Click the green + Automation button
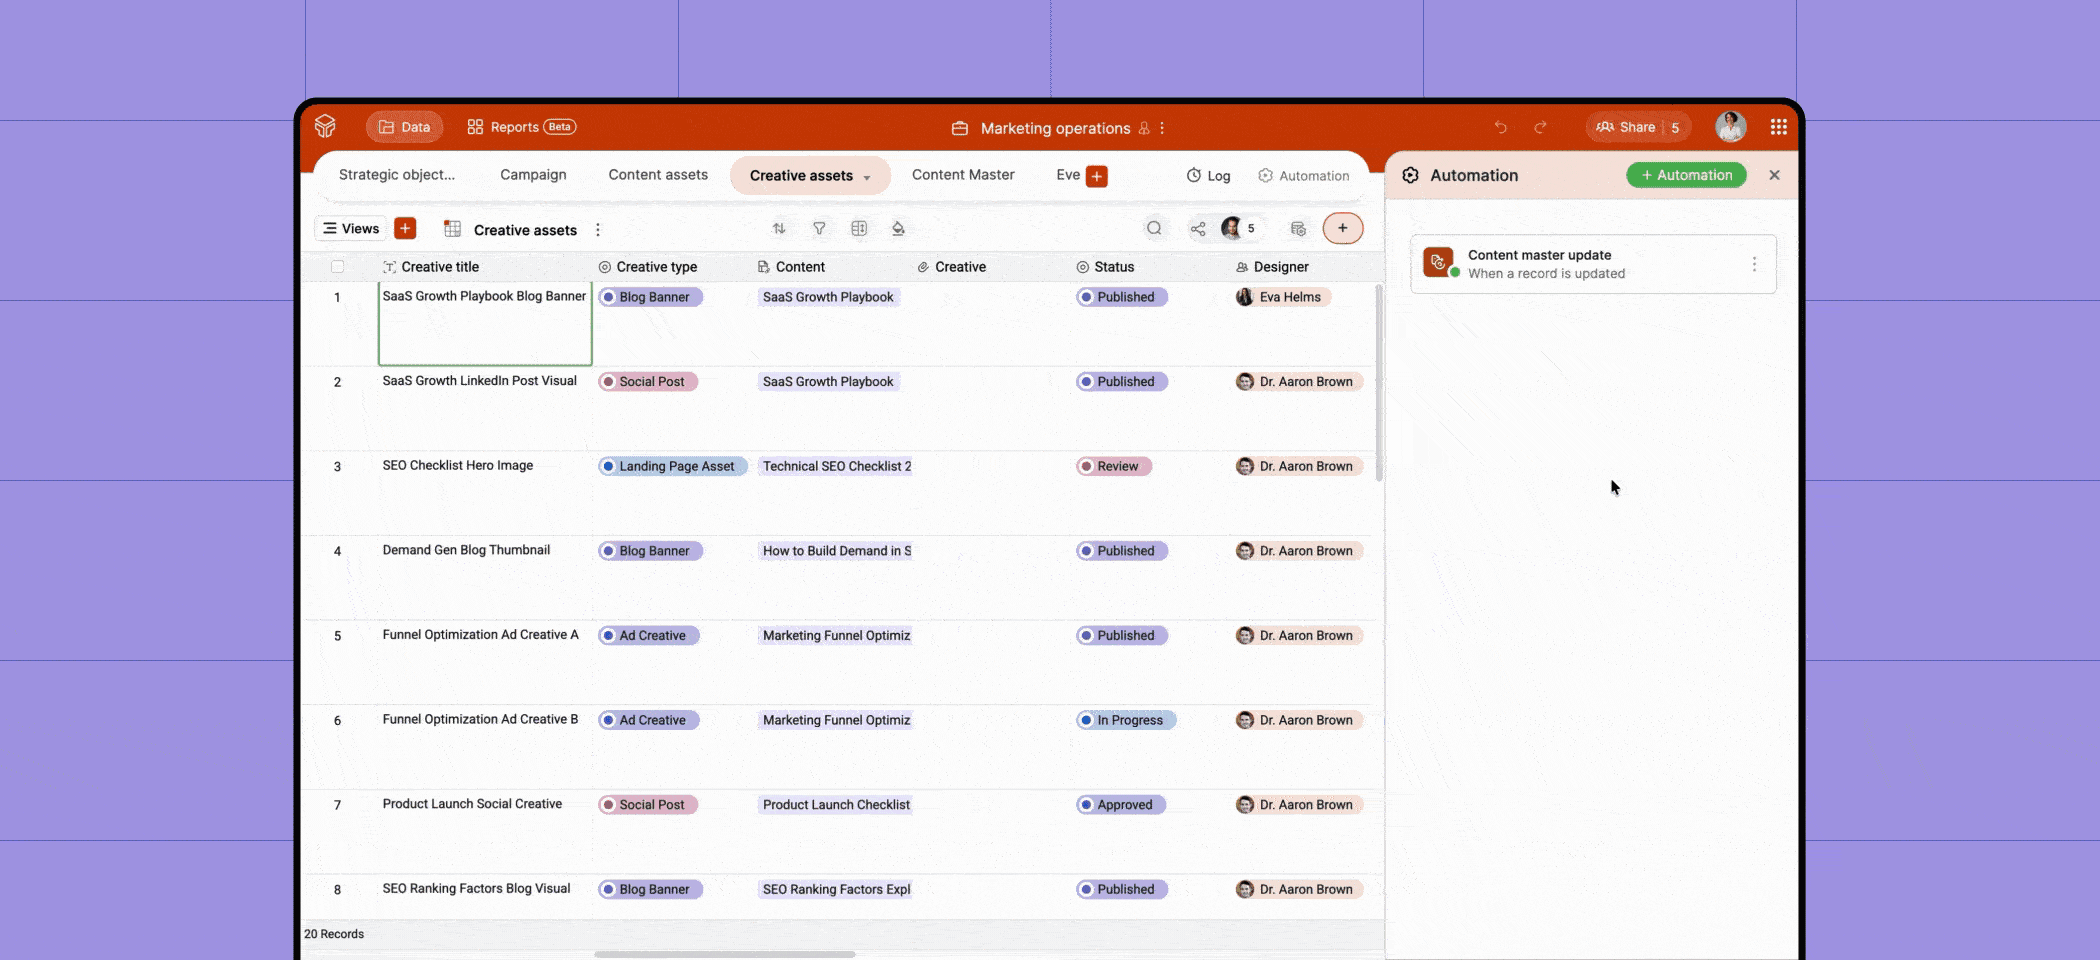The width and height of the screenshot is (2100, 960). [1686, 175]
